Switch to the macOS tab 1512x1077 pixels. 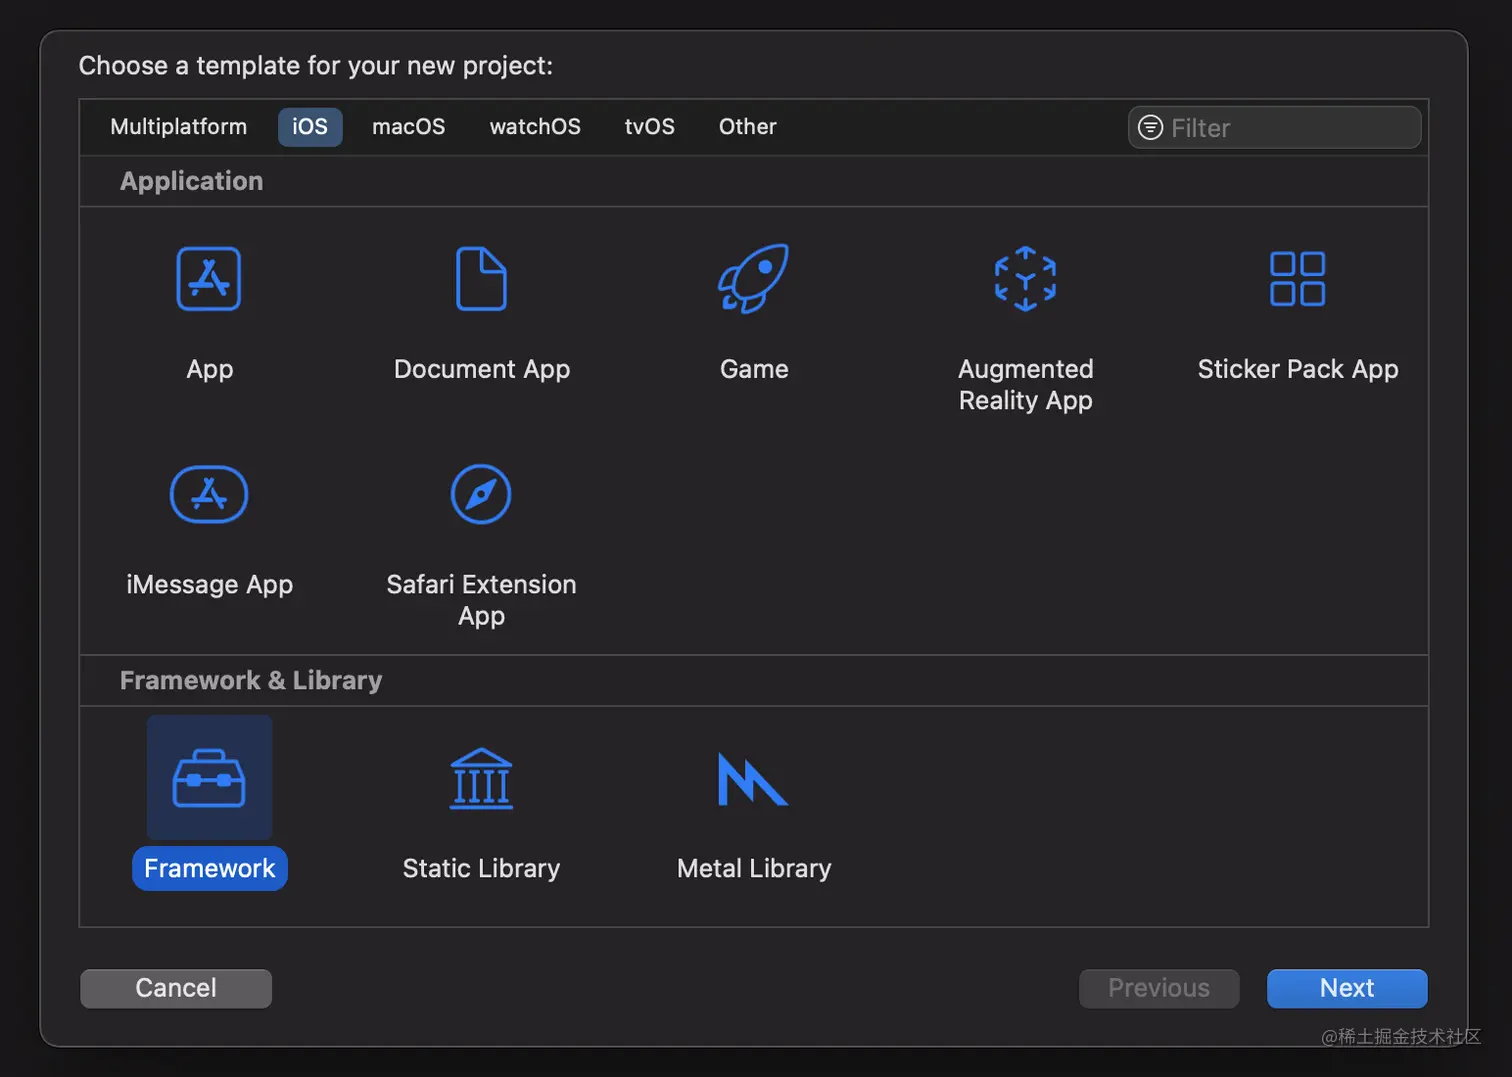408,127
